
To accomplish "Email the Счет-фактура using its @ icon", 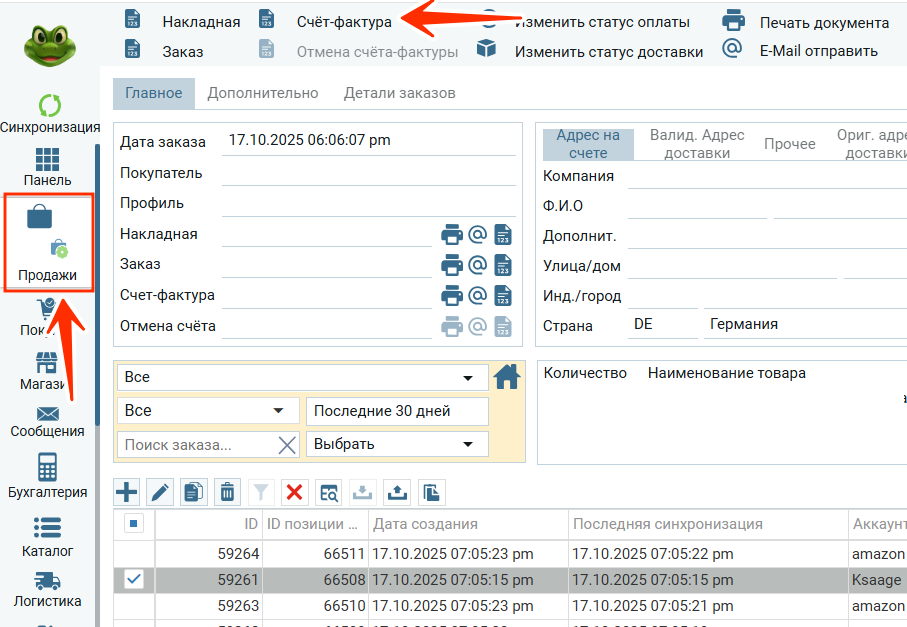I will [477, 296].
